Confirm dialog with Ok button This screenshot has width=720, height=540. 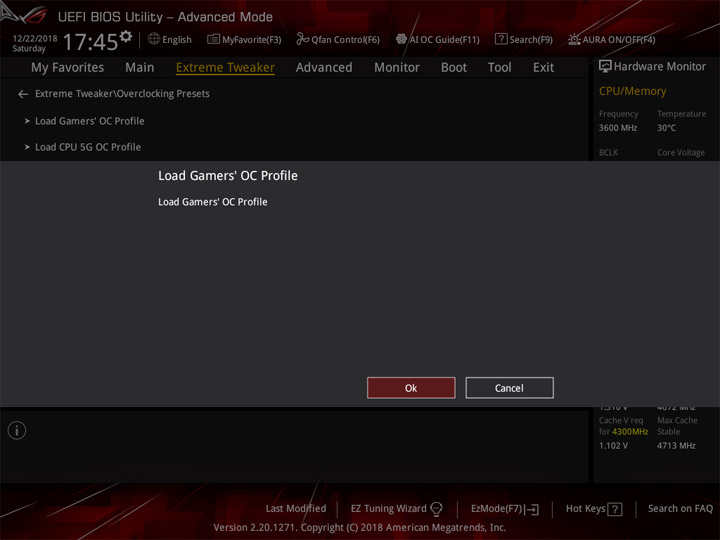[411, 388]
